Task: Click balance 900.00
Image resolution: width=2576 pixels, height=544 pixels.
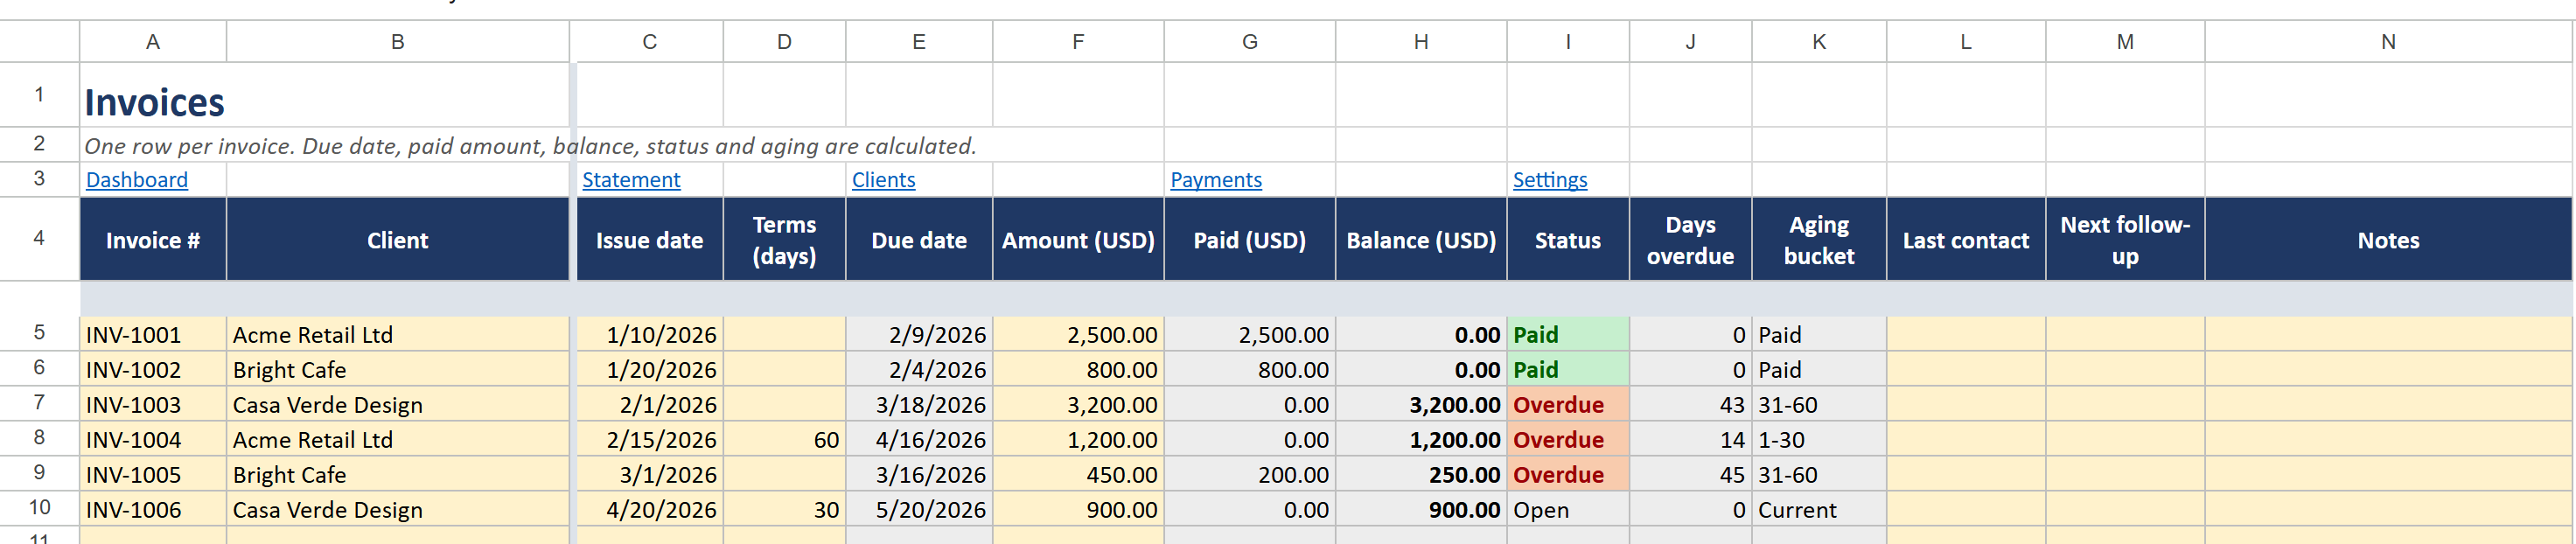Action: pyautogui.click(x=1421, y=510)
